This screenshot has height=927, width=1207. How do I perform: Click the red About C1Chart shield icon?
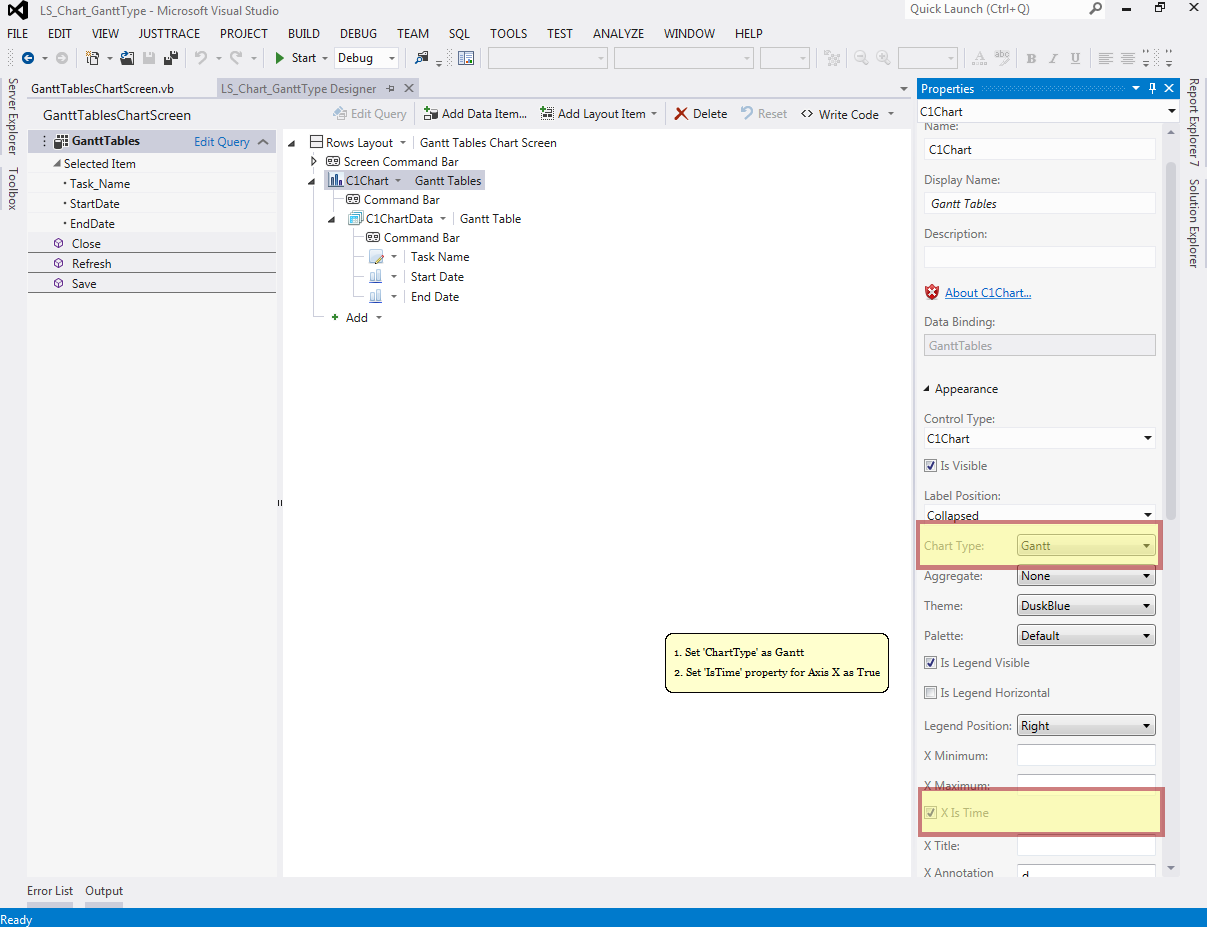[932, 292]
